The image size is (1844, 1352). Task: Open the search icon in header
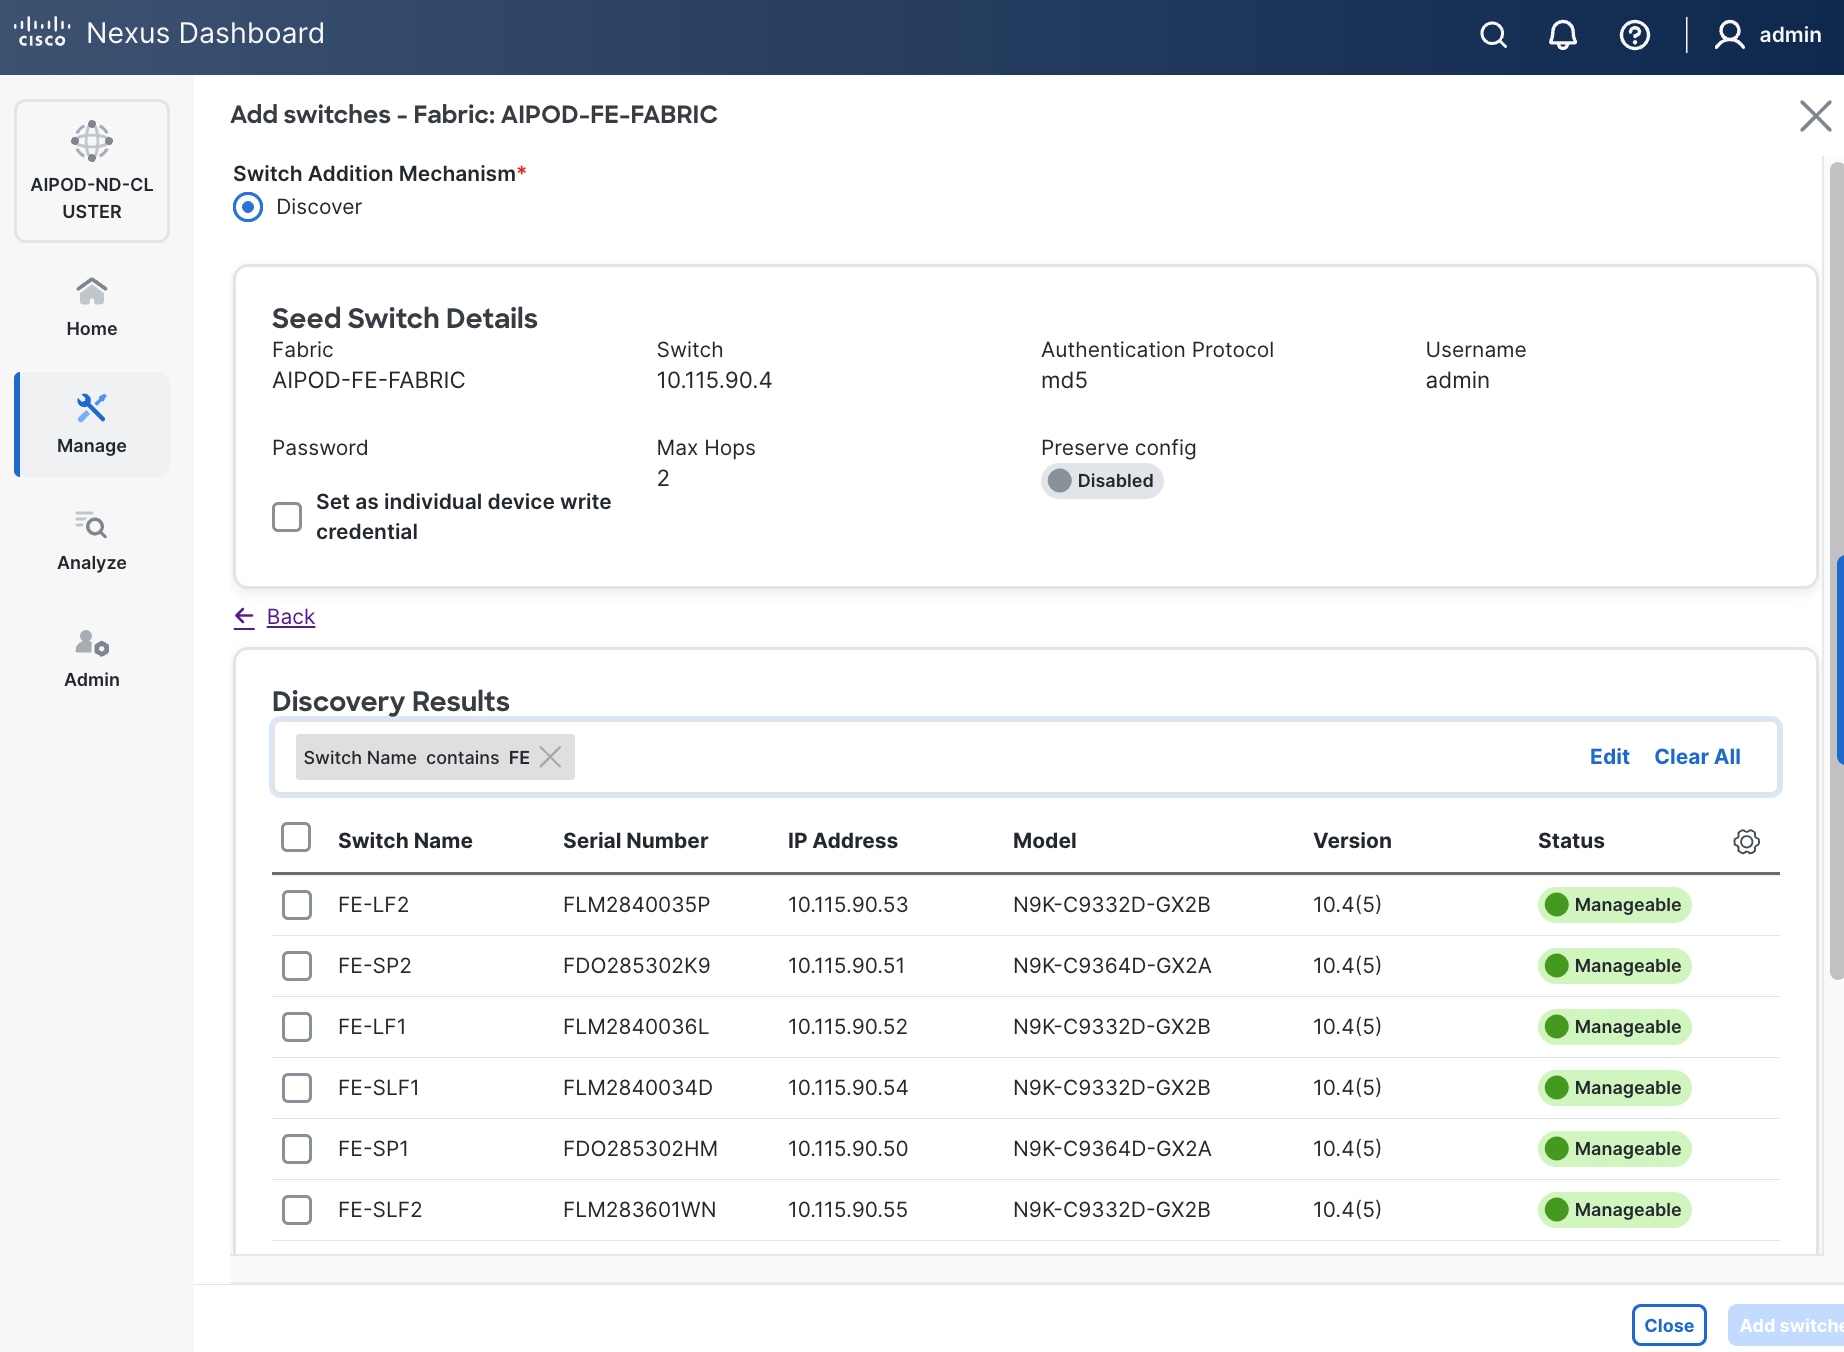tap(1493, 35)
